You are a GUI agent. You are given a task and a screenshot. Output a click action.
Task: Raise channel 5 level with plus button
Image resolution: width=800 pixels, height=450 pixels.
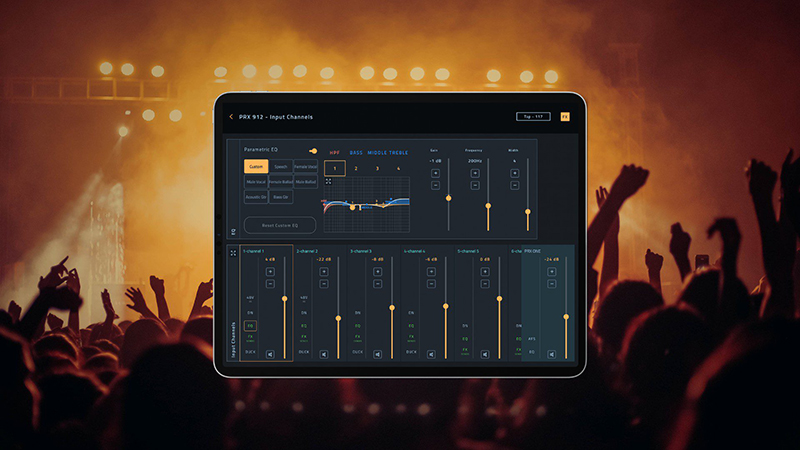[485, 272]
